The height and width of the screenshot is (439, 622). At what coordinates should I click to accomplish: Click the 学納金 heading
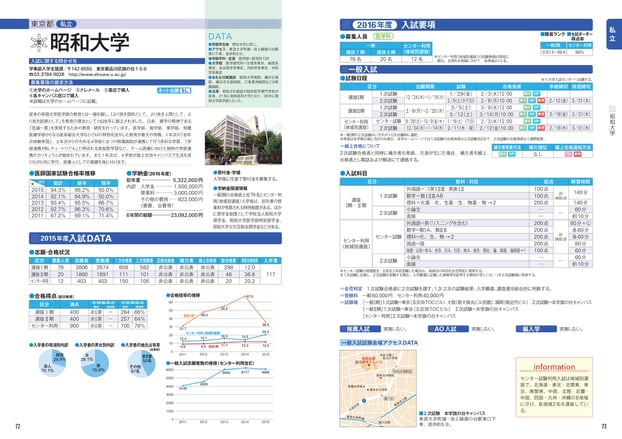[149, 173]
